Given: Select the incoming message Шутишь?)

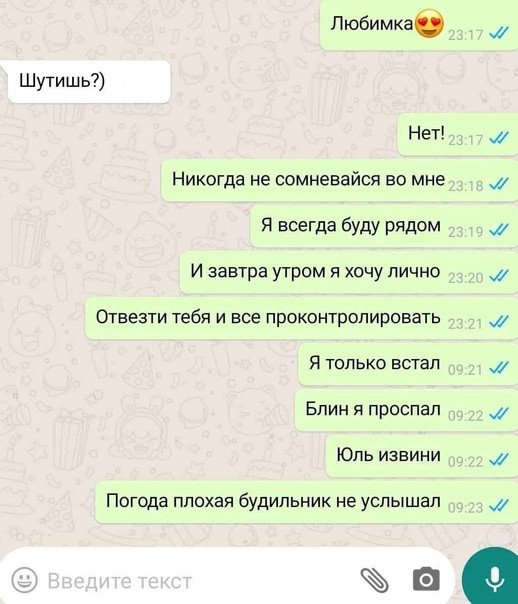Looking at the screenshot, I should [x=89, y=82].
